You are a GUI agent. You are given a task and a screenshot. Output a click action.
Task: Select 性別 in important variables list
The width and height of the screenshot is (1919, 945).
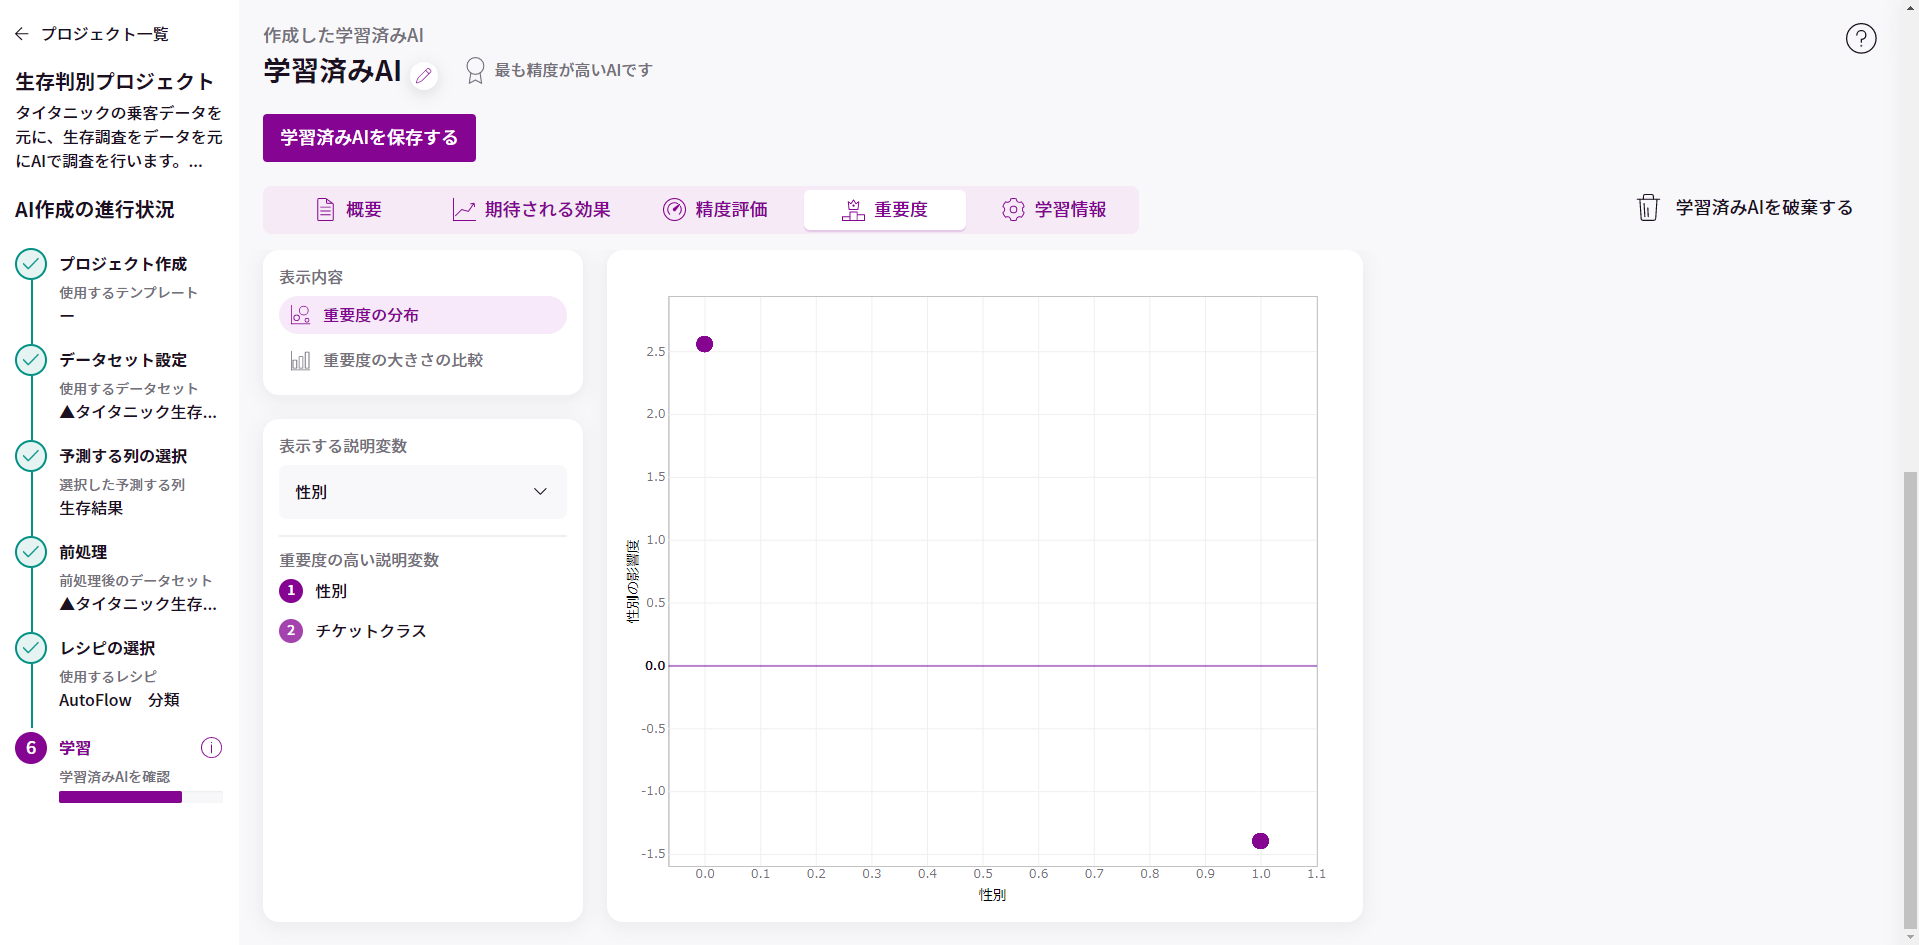(x=331, y=591)
